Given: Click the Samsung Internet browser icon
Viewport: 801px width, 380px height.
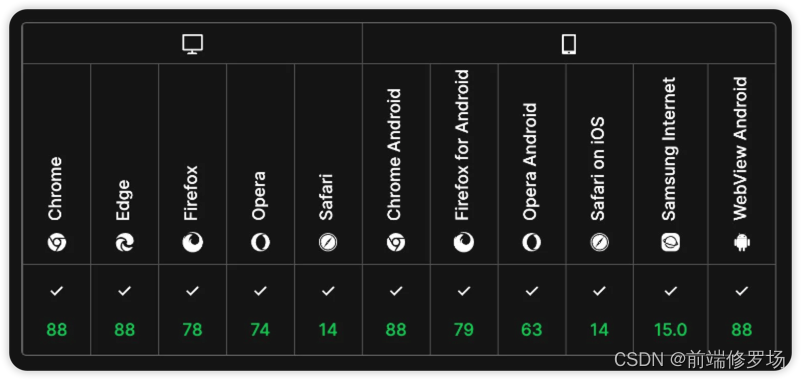Looking at the screenshot, I should click(670, 242).
